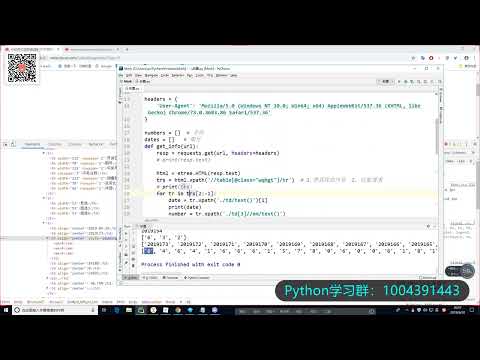This screenshot has width=480, height=360.
Task: Click Search Everywhere magnifier in PyCharm
Action: (x=440, y=81)
